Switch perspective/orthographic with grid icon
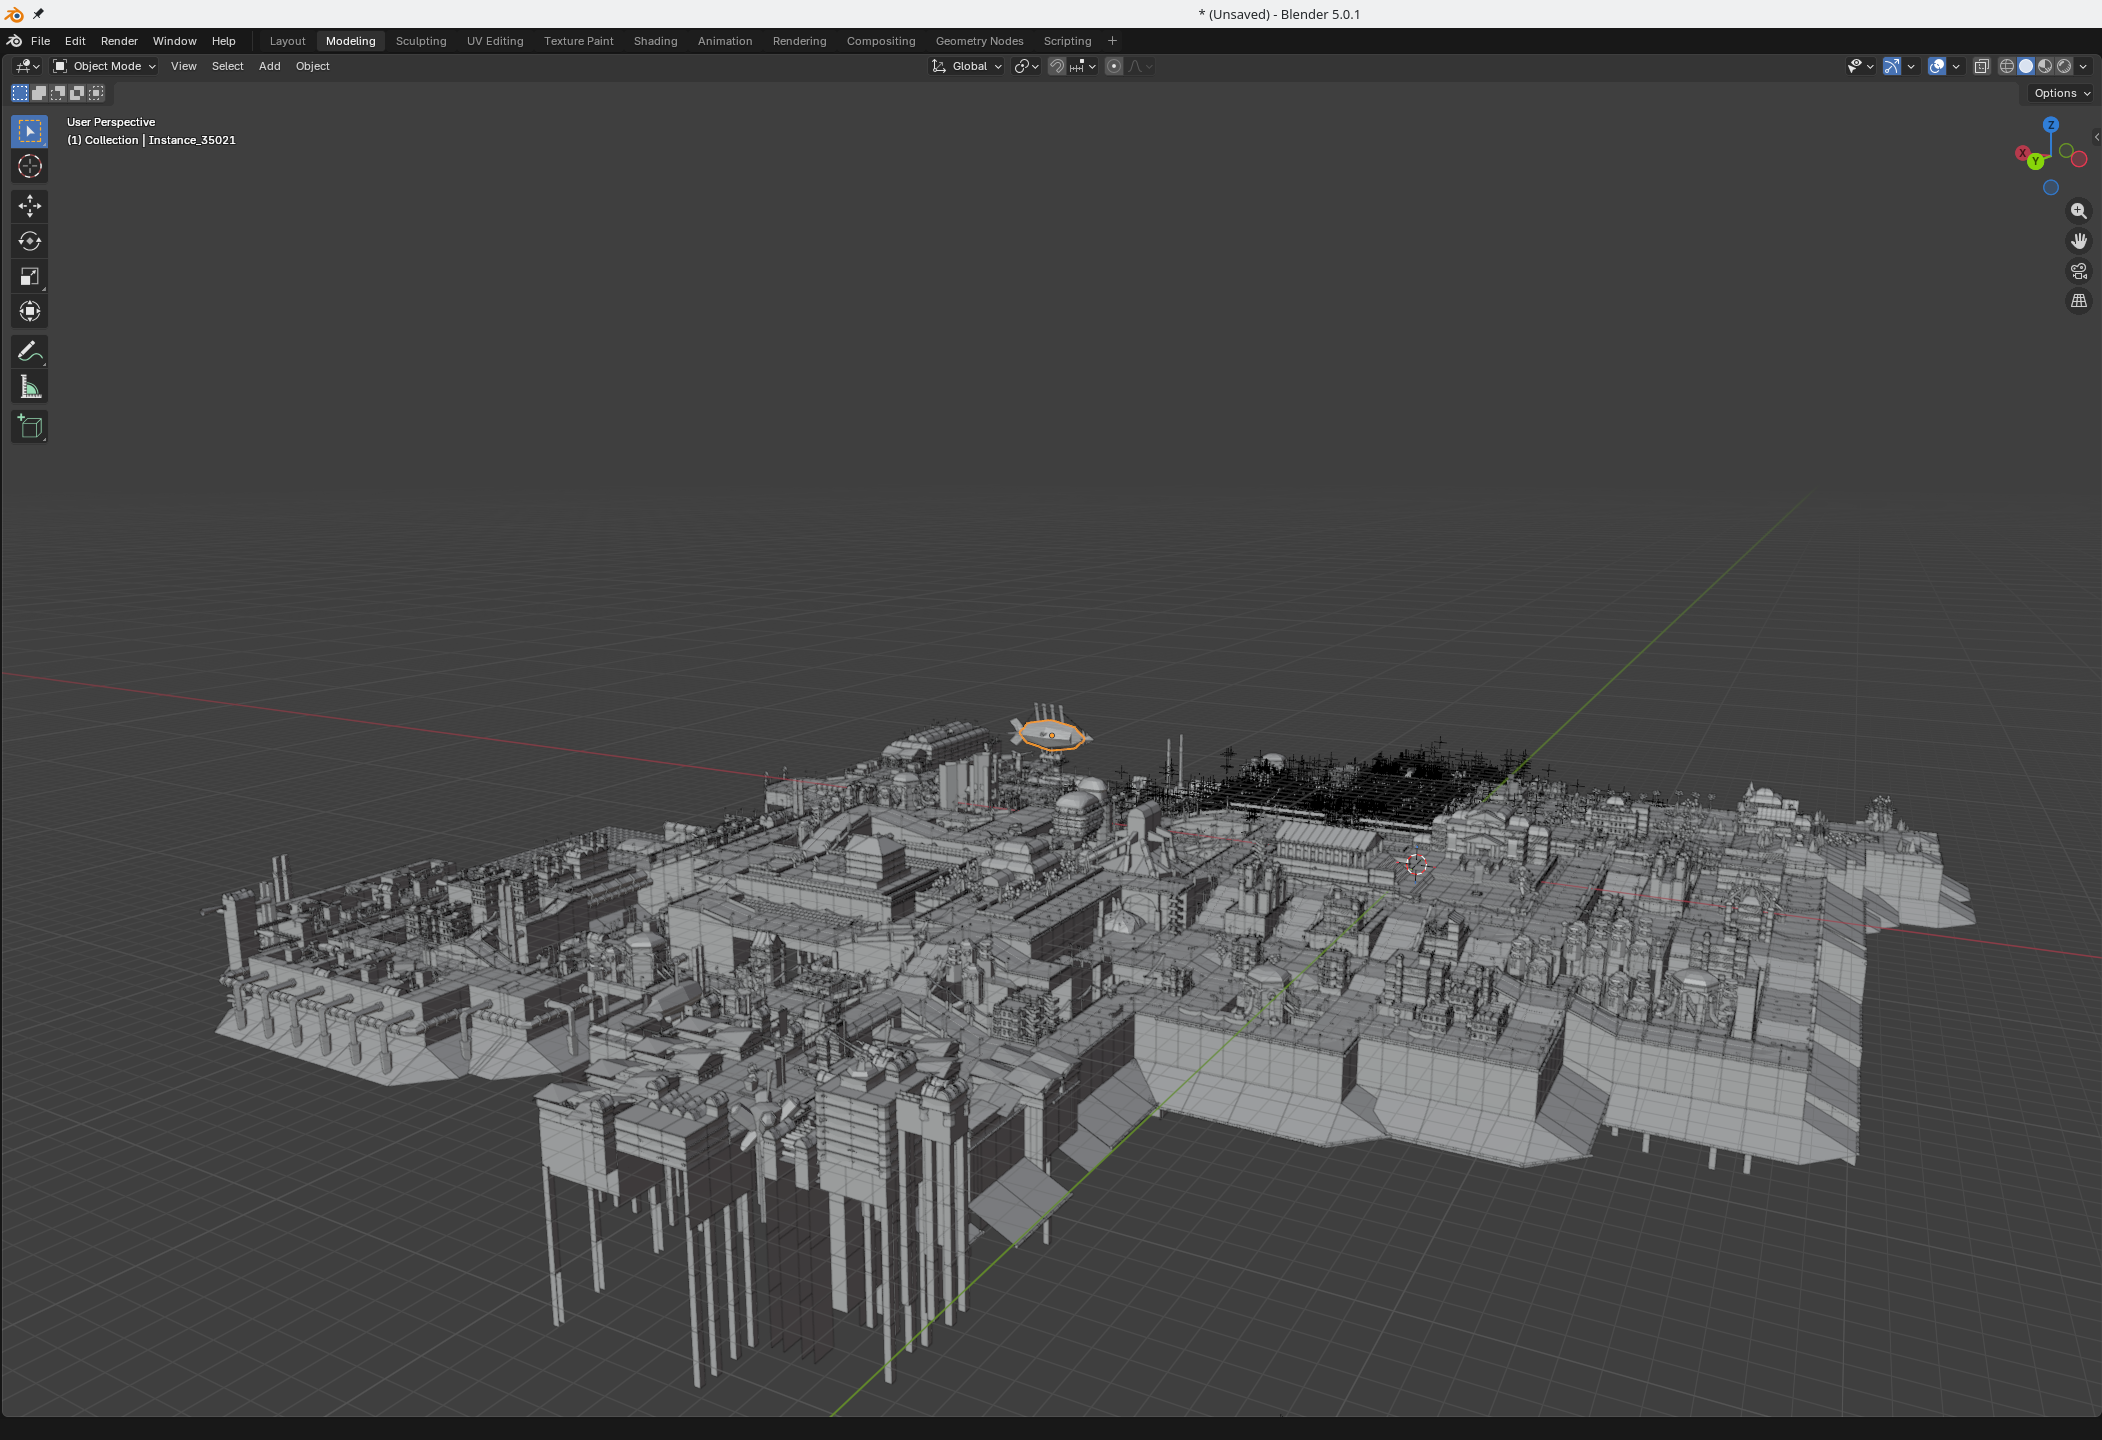The image size is (2102, 1440). [x=2079, y=301]
